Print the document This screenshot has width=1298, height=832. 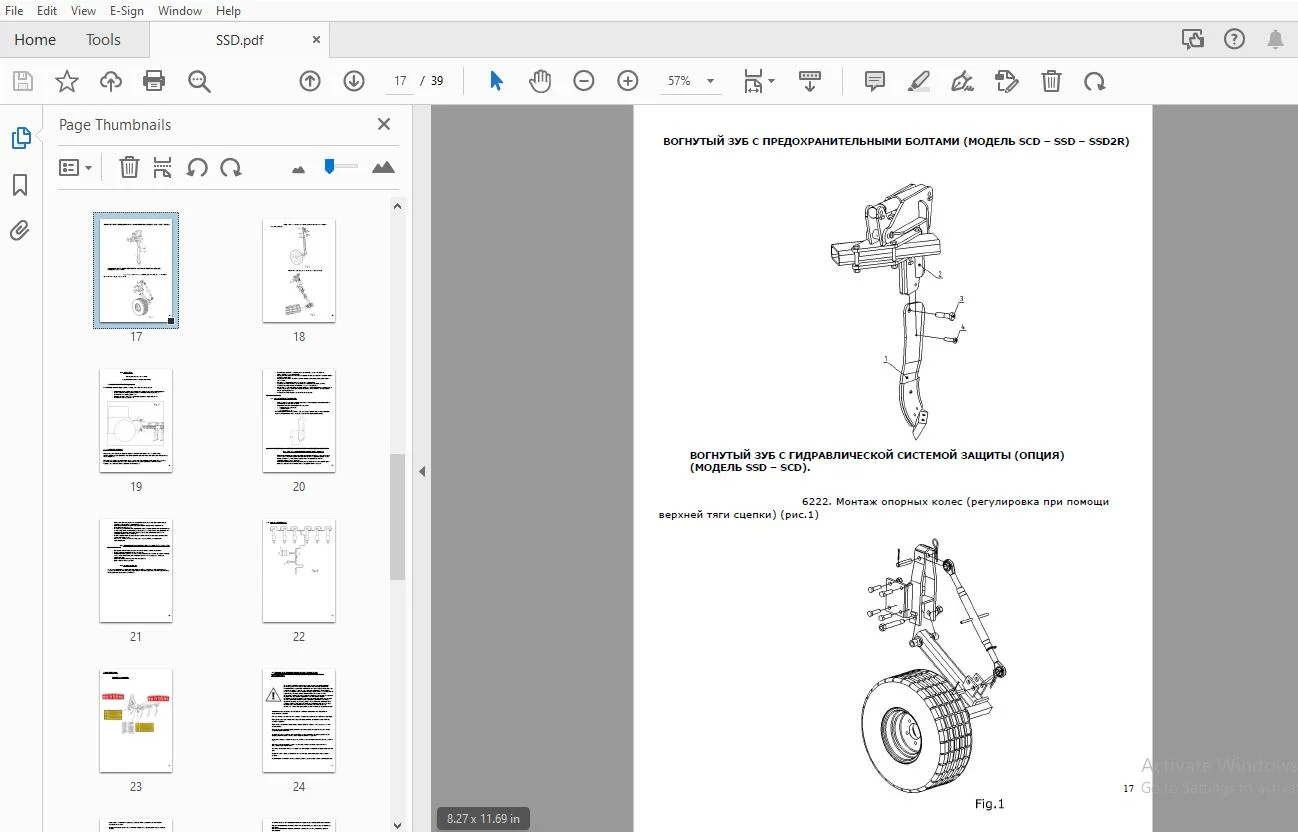pyautogui.click(x=154, y=81)
